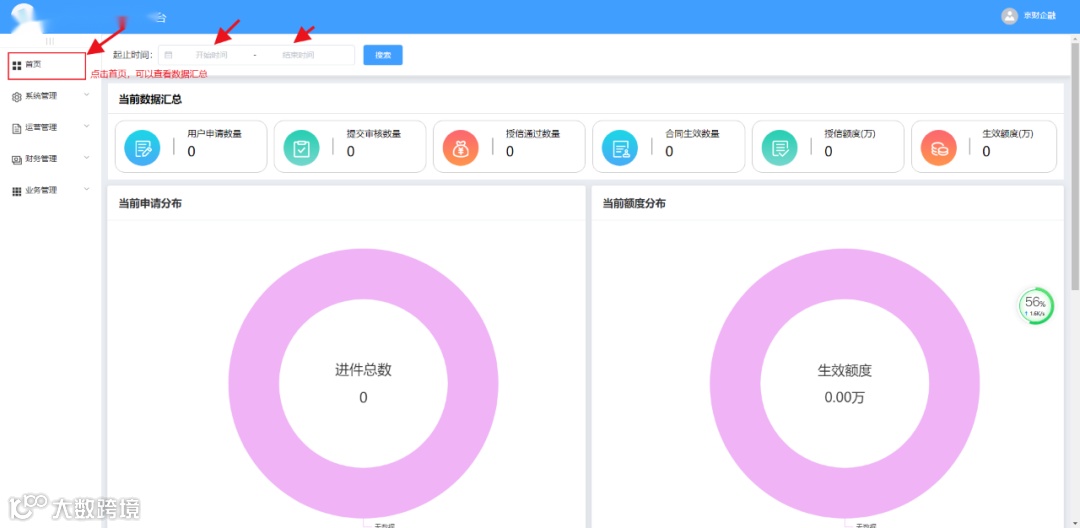Open the 财务管理 menu

click(50, 159)
